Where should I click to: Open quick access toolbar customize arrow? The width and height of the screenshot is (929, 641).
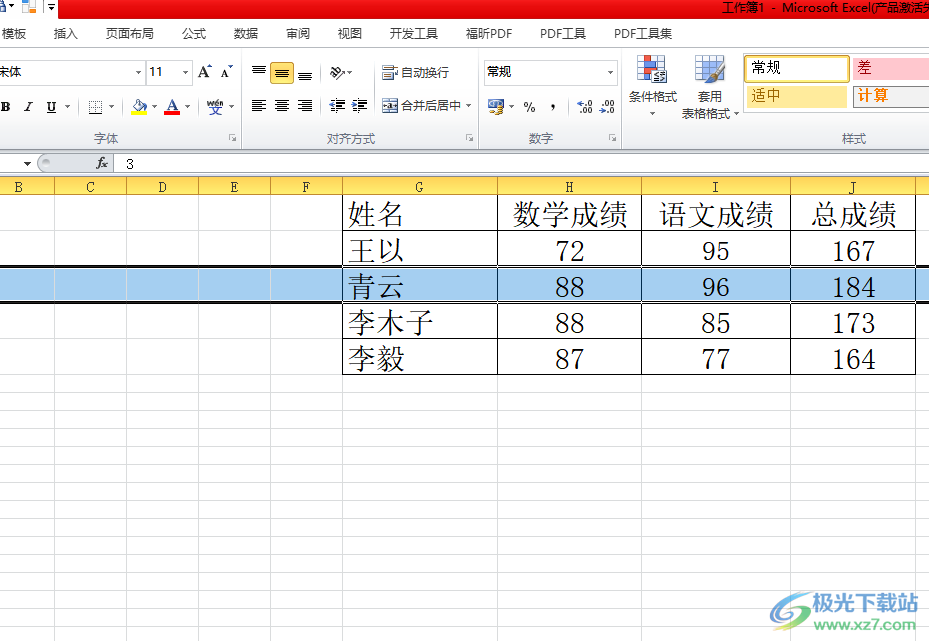[52, 7]
